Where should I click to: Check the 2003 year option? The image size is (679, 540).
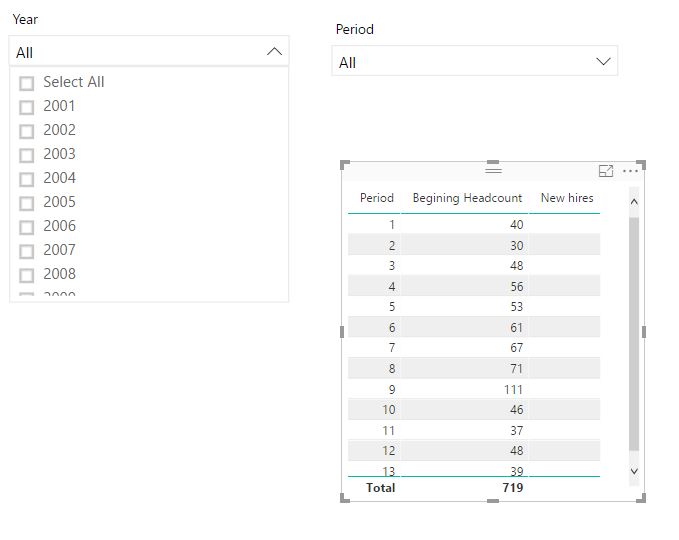(x=26, y=155)
